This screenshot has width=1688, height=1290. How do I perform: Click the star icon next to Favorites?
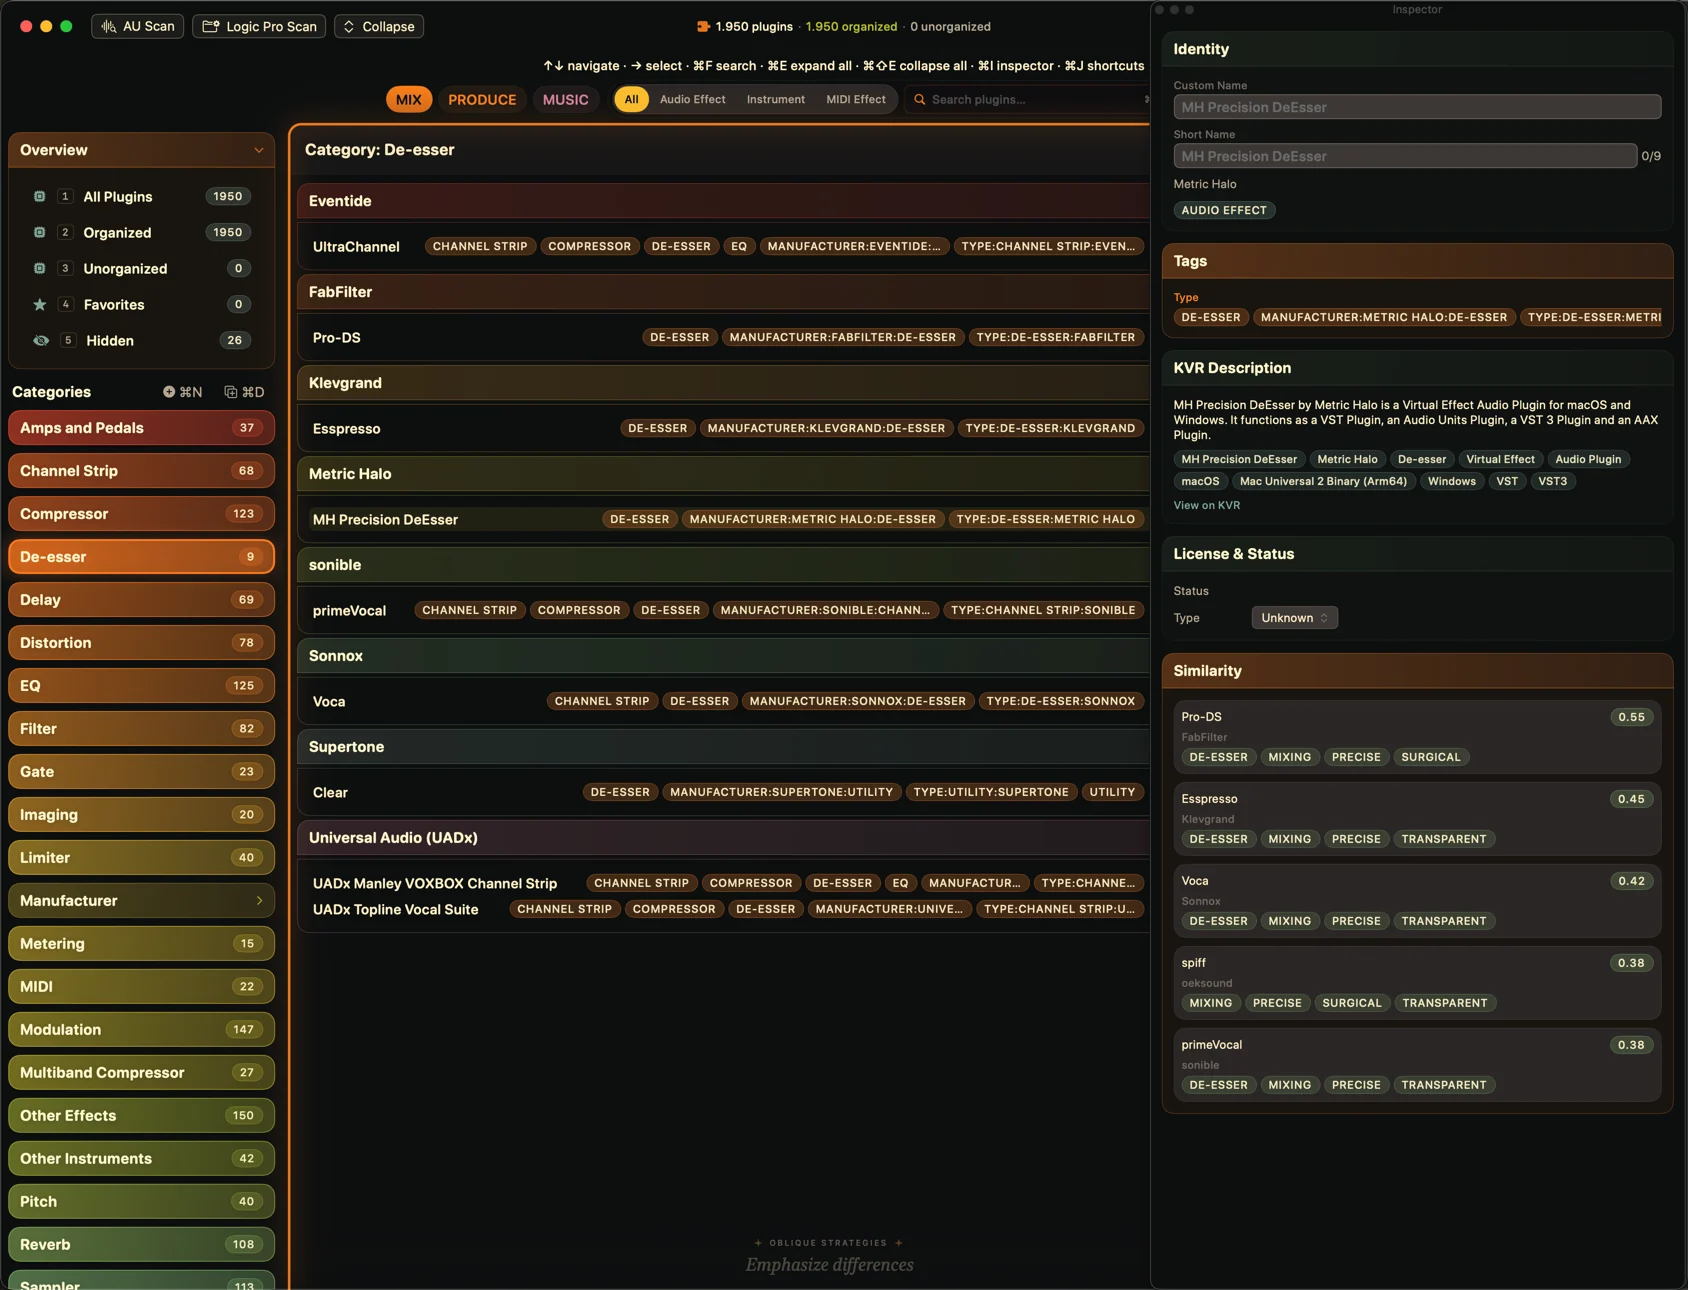[x=40, y=304]
